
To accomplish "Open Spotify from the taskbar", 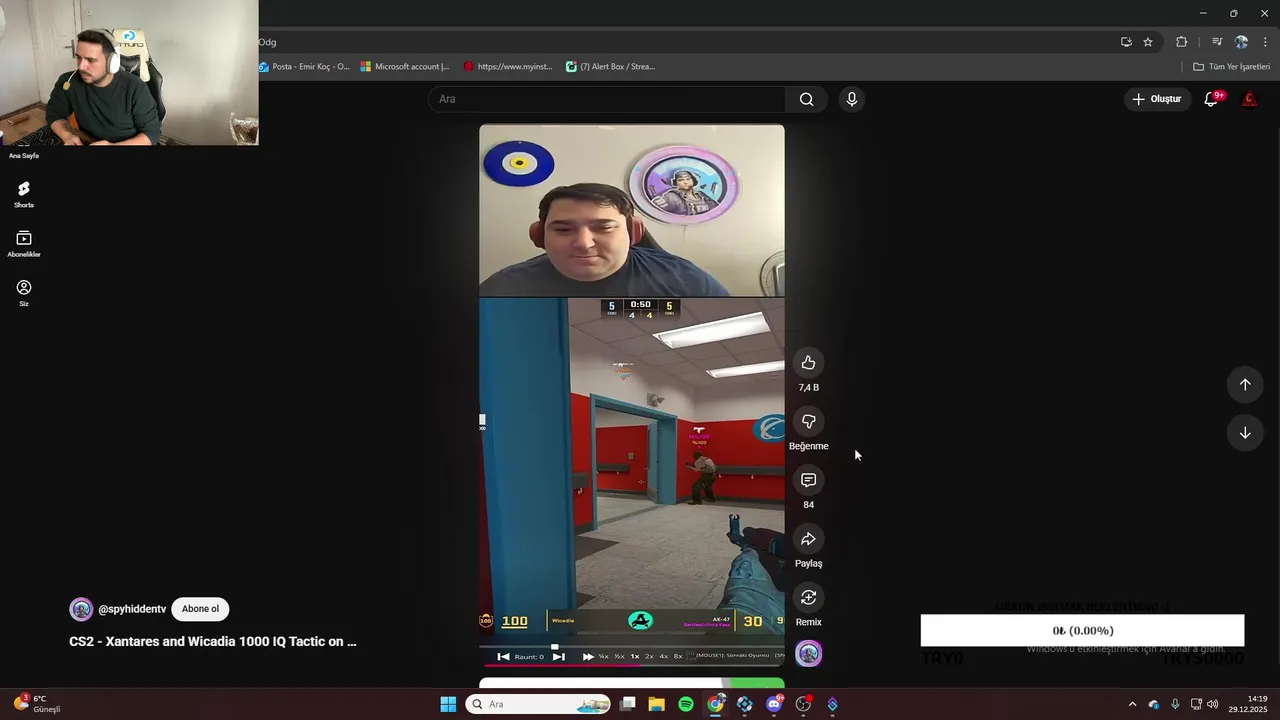I will (x=686, y=705).
